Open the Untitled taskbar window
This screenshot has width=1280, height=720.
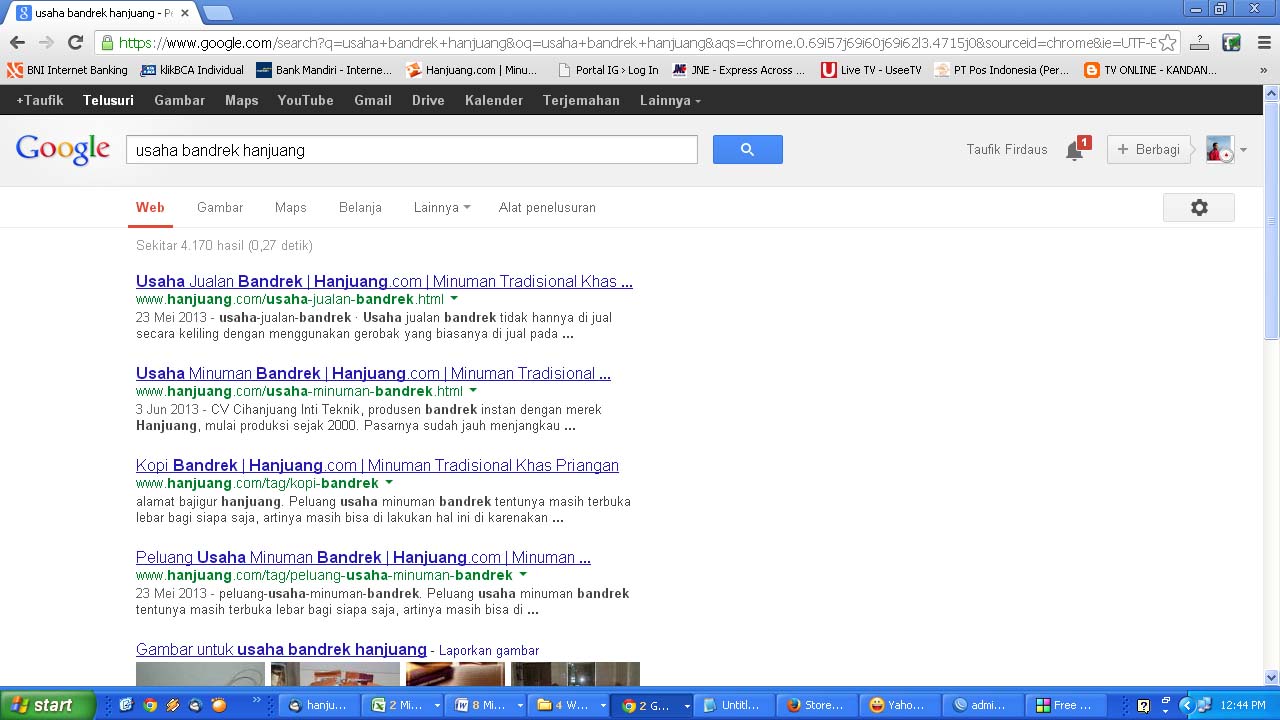tap(733, 705)
